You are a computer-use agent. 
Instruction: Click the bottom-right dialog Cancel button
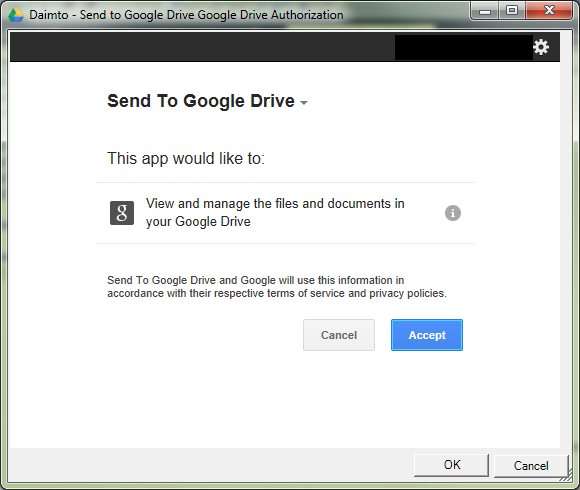[531, 466]
